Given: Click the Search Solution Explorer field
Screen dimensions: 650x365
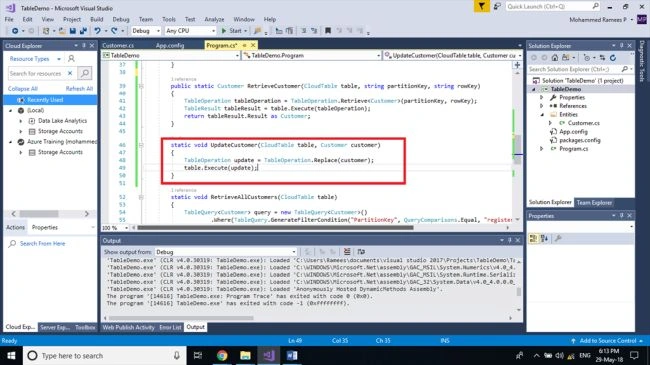Looking at the screenshot, I should [x=580, y=69].
